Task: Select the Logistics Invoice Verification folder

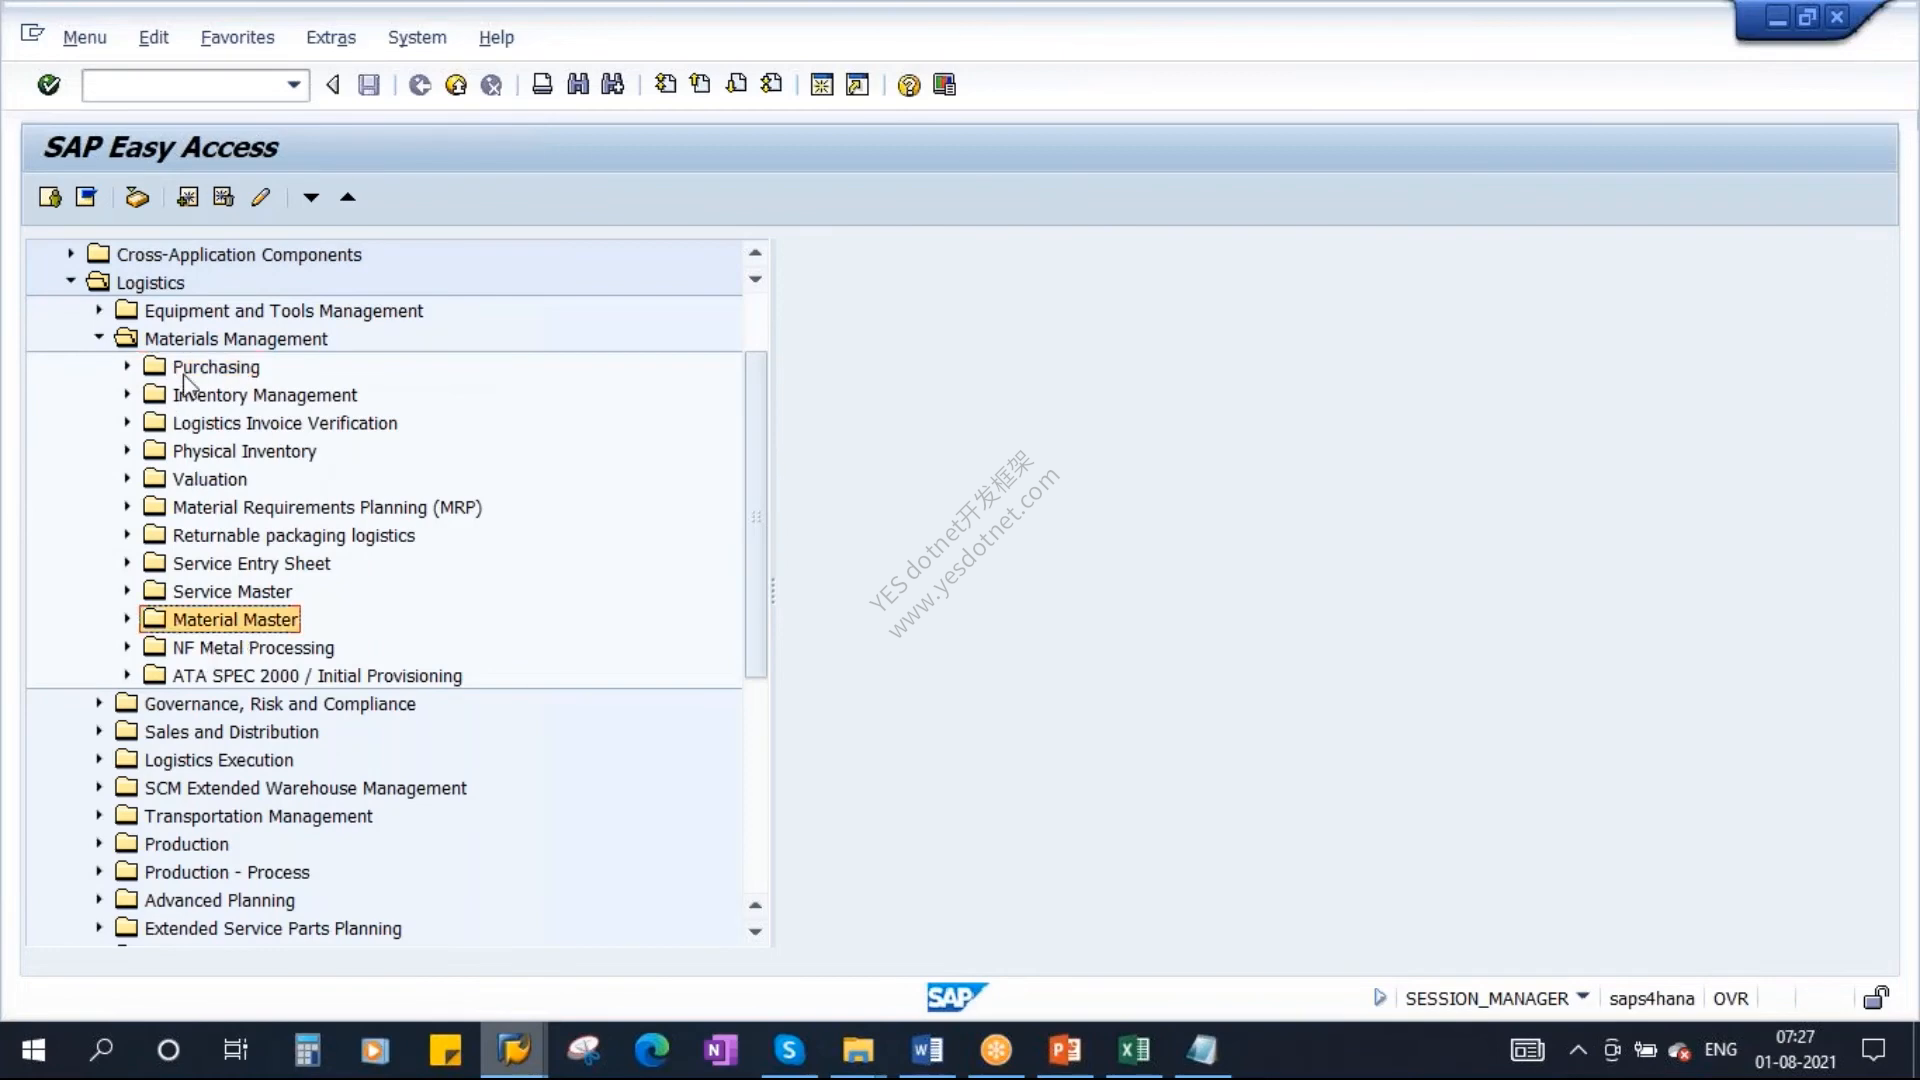Action: [x=285, y=423]
